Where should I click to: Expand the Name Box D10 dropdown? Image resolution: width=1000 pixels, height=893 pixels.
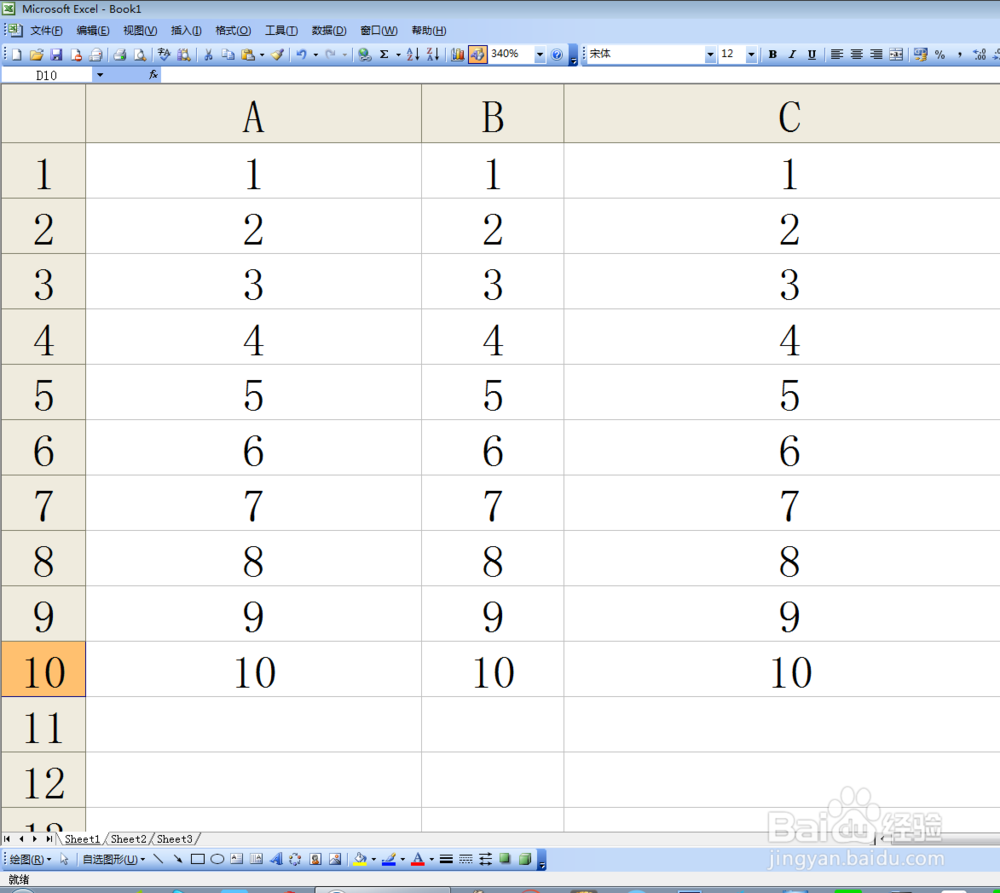pos(100,75)
